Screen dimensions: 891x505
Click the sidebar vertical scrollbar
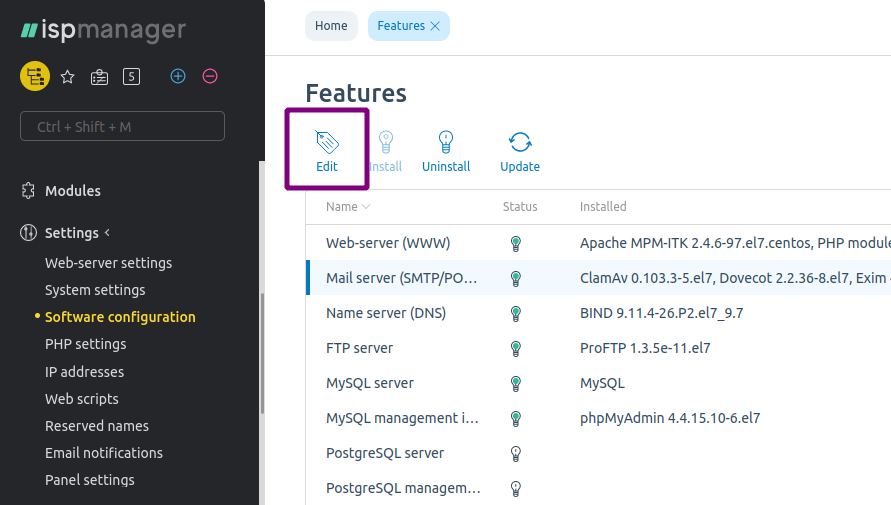point(262,353)
